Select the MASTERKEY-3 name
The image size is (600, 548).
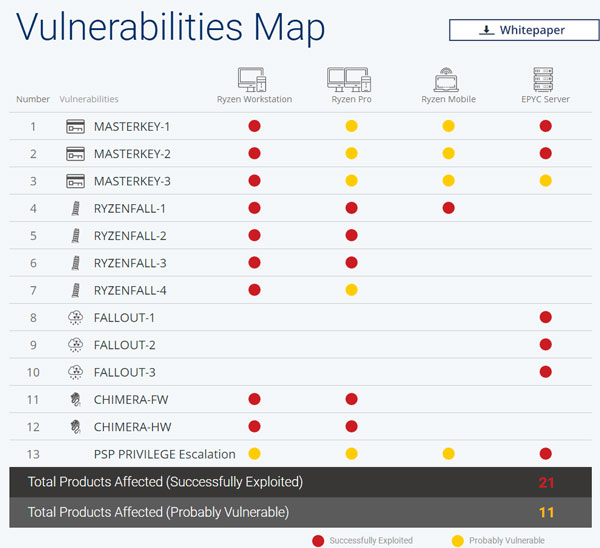pos(132,181)
